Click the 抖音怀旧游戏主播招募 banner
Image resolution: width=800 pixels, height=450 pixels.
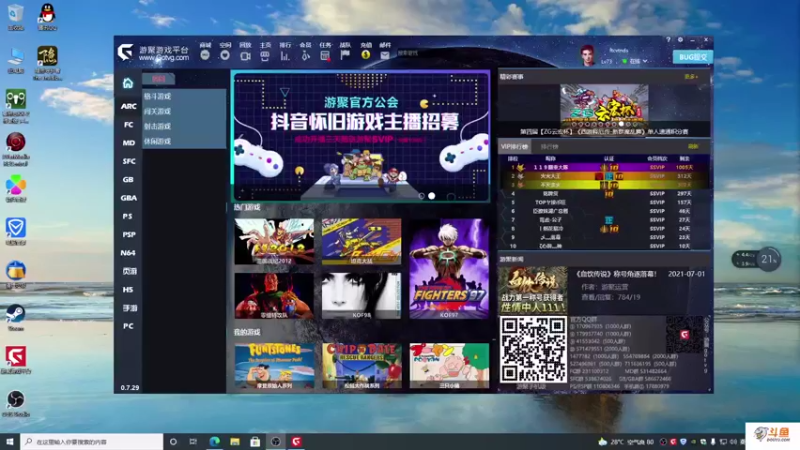pyautogui.click(x=361, y=136)
